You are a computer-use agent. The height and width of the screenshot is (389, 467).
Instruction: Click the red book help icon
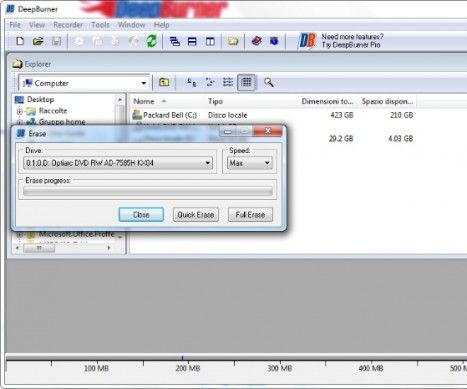pos(256,41)
